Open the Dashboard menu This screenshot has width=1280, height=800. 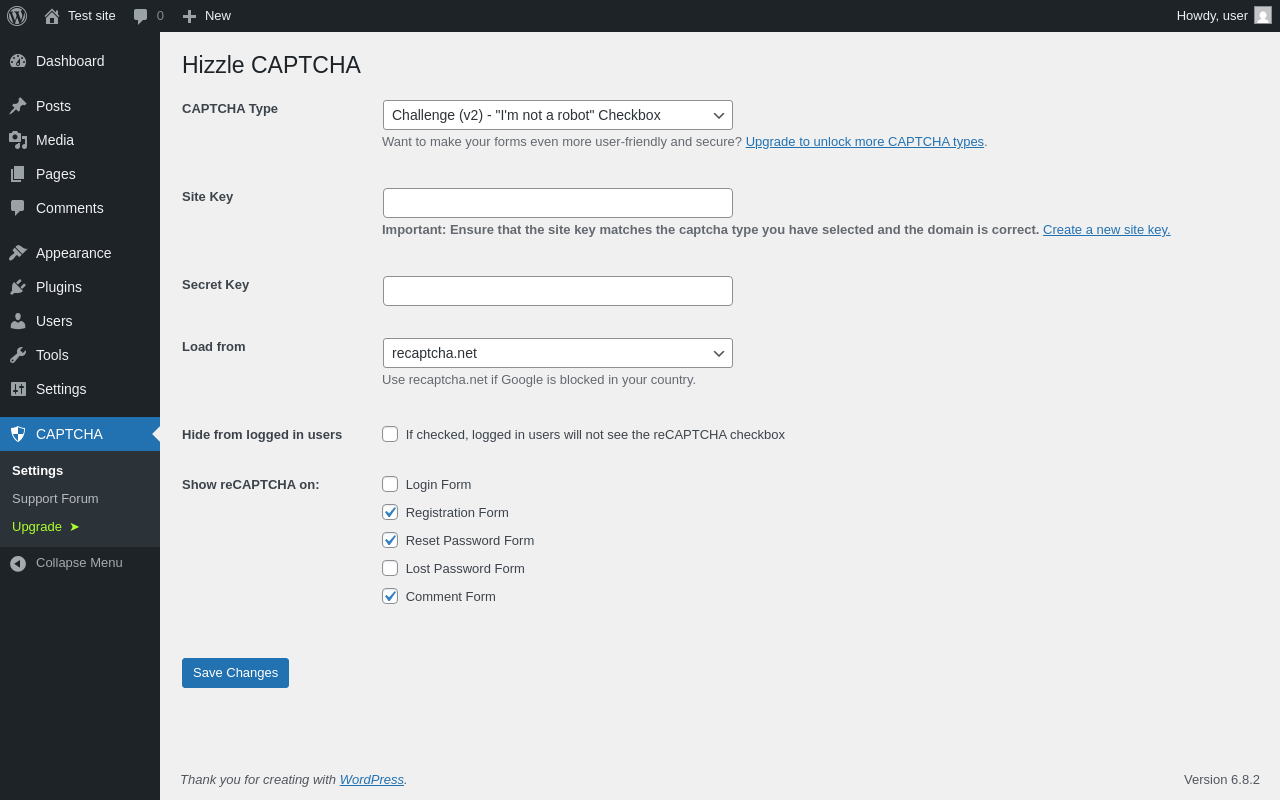point(80,61)
